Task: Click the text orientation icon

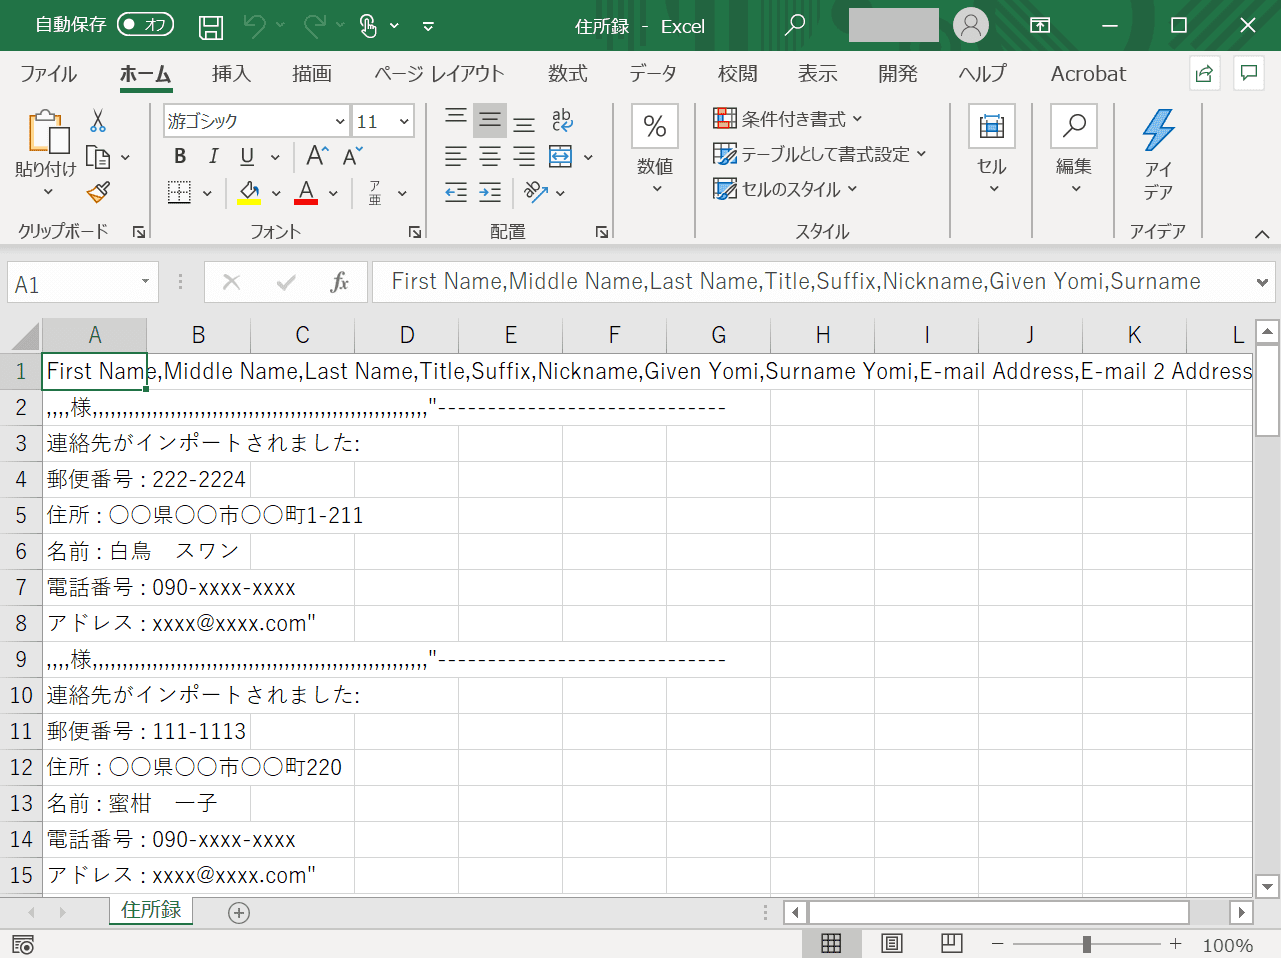Action: pos(536,191)
